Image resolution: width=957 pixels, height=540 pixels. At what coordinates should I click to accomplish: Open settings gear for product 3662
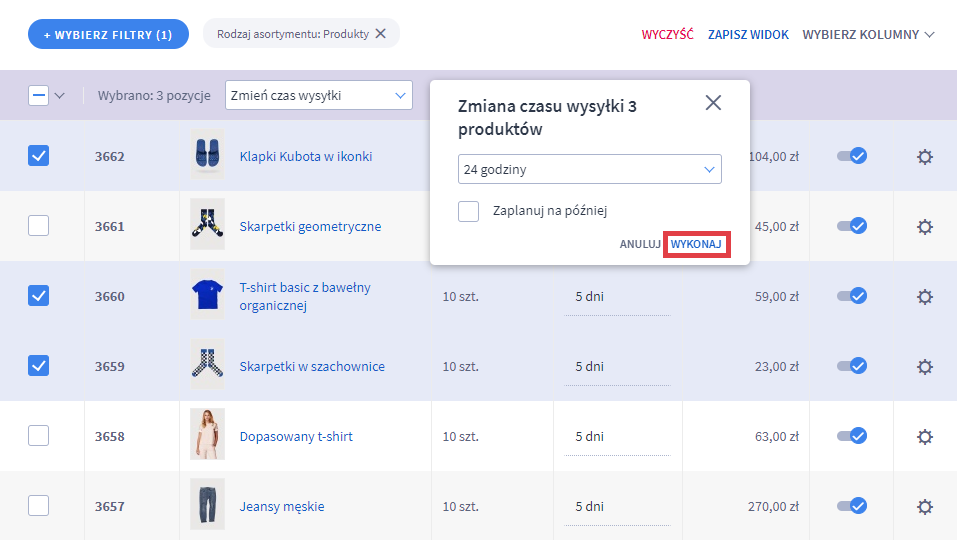point(925,156)
